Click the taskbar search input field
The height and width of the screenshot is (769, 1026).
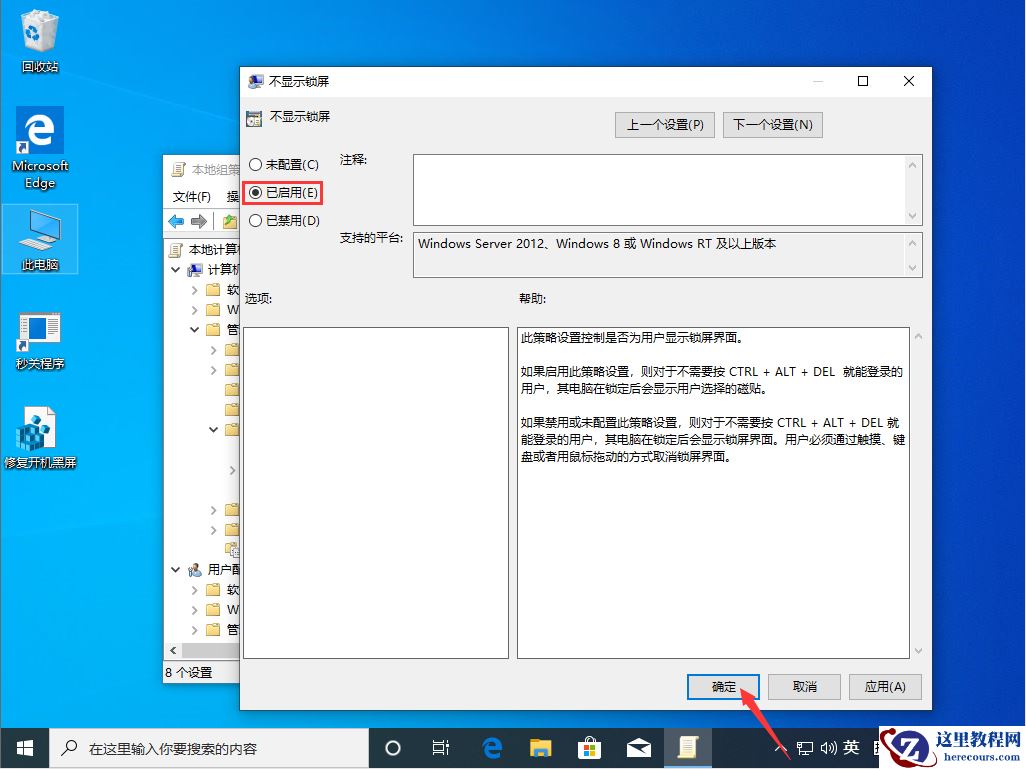(210, 747)
